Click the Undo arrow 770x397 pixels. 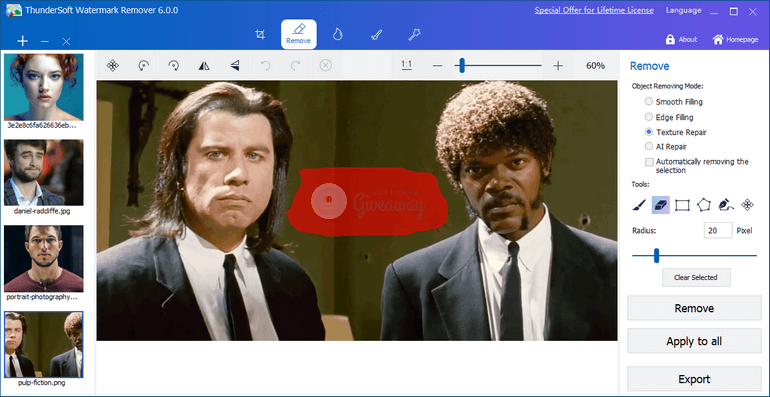coord(265,65)
